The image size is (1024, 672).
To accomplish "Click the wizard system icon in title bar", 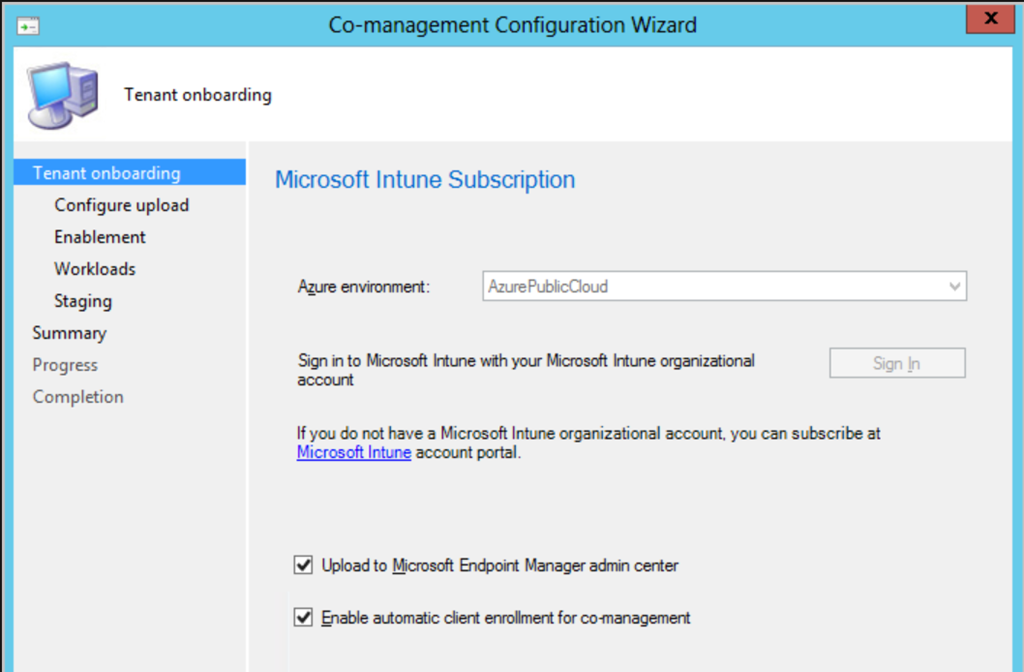I will 28,25.
